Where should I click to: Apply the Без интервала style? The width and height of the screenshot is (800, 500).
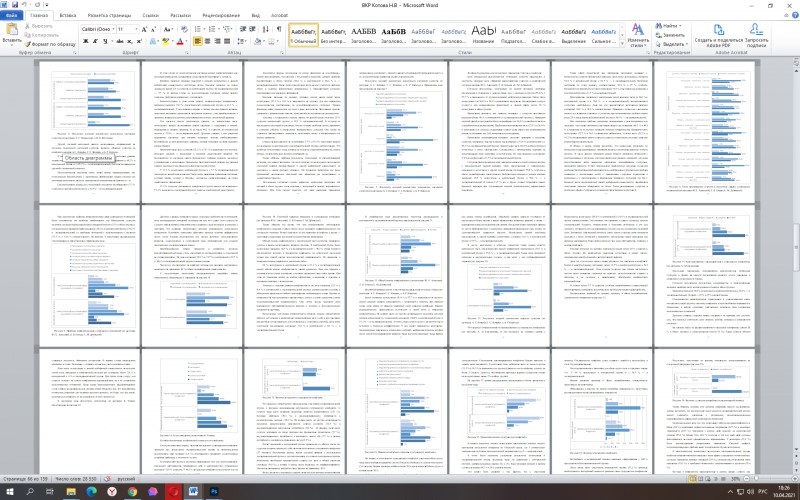coord(333,35)
